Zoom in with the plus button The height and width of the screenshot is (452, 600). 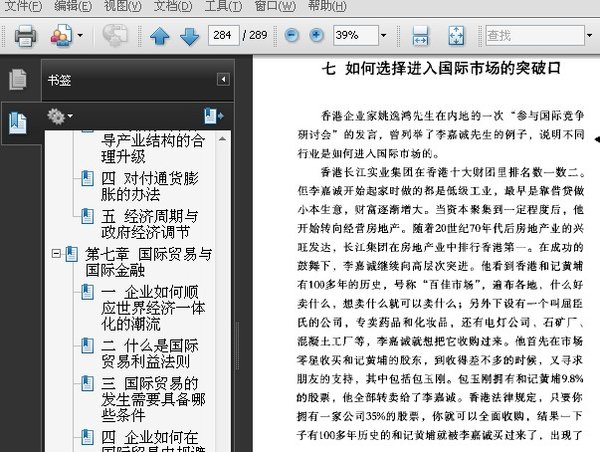[x=316, y=36]
